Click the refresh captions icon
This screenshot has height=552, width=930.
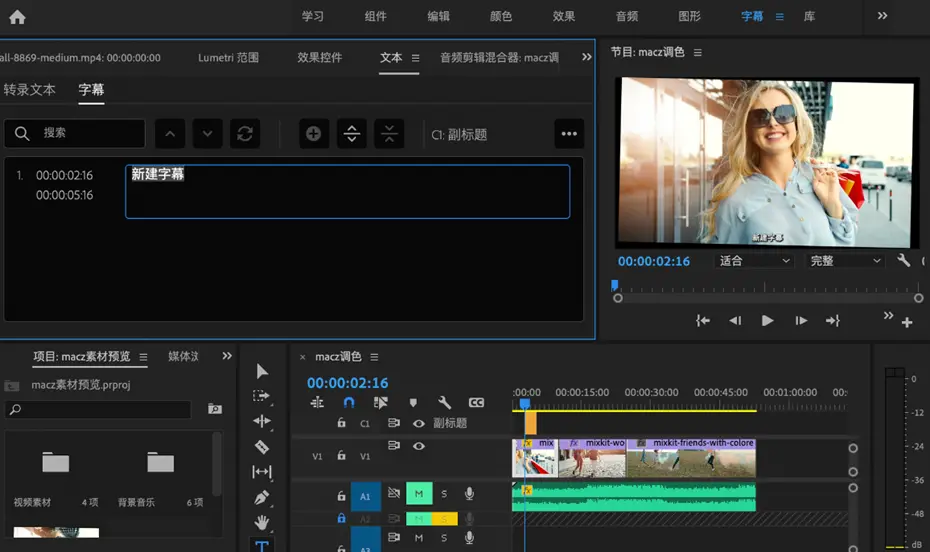pos(245,134)
